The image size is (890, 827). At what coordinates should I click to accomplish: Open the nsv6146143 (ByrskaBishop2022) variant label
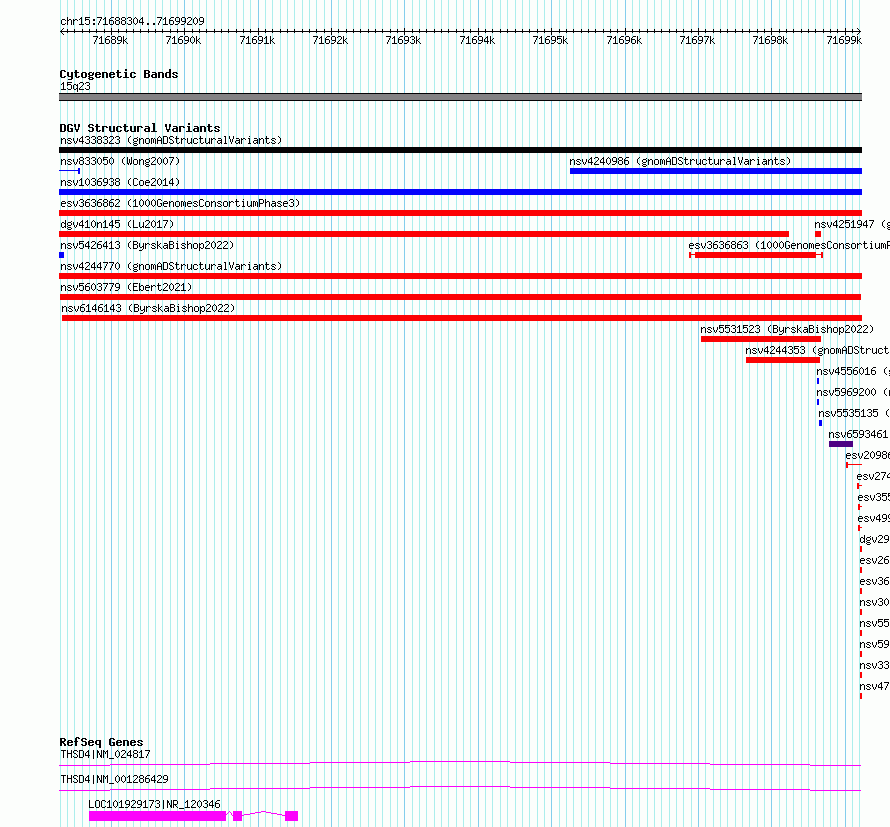coord(148,308)
